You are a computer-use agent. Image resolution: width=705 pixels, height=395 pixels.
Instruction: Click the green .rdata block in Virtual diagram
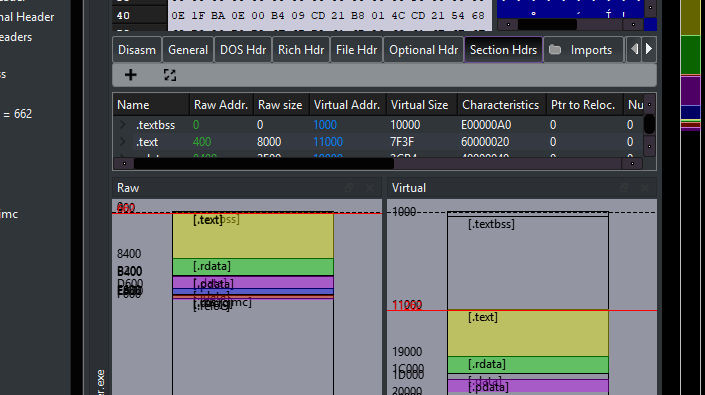[528, 364]
